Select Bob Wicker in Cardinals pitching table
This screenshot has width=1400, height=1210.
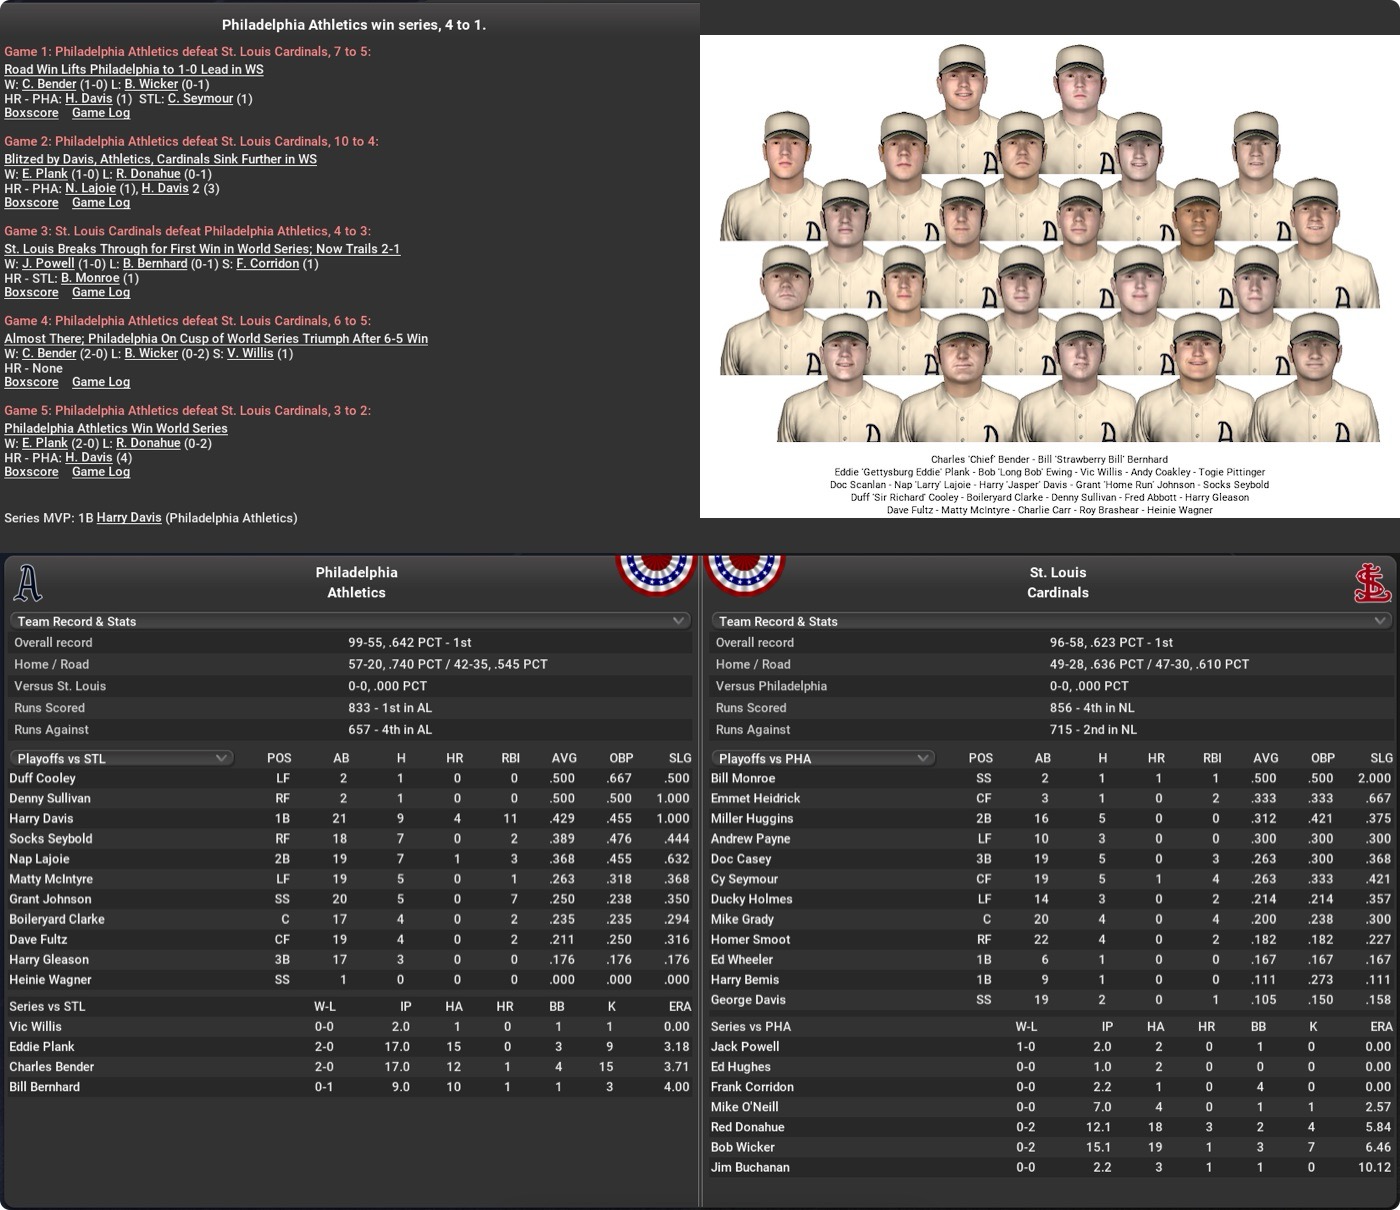click(x=742, y=1147)
